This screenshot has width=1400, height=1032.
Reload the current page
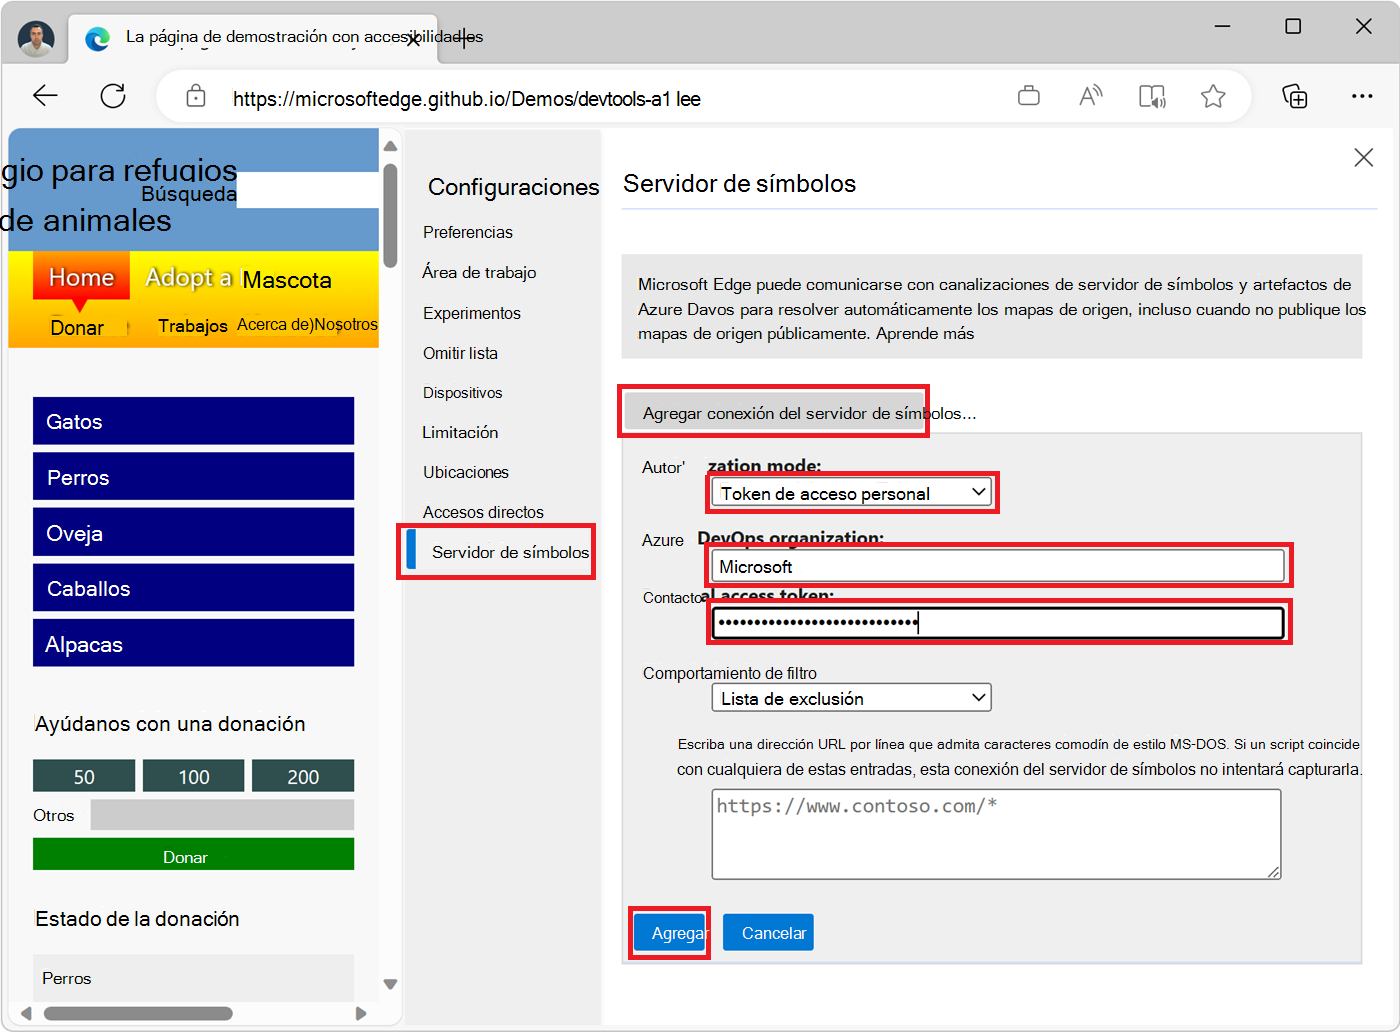click(113, 95)
